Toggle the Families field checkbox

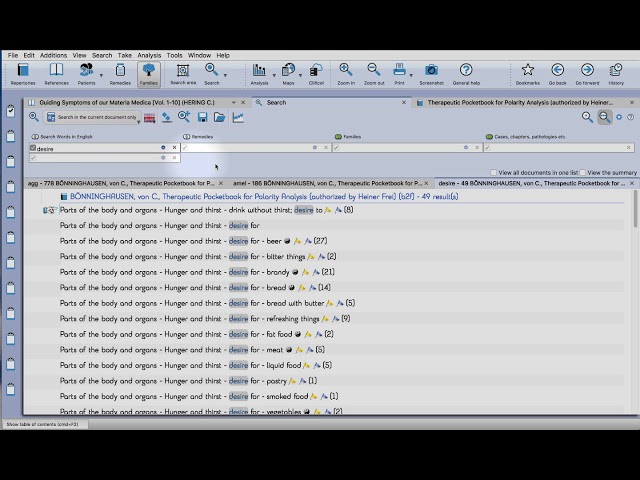336,147
